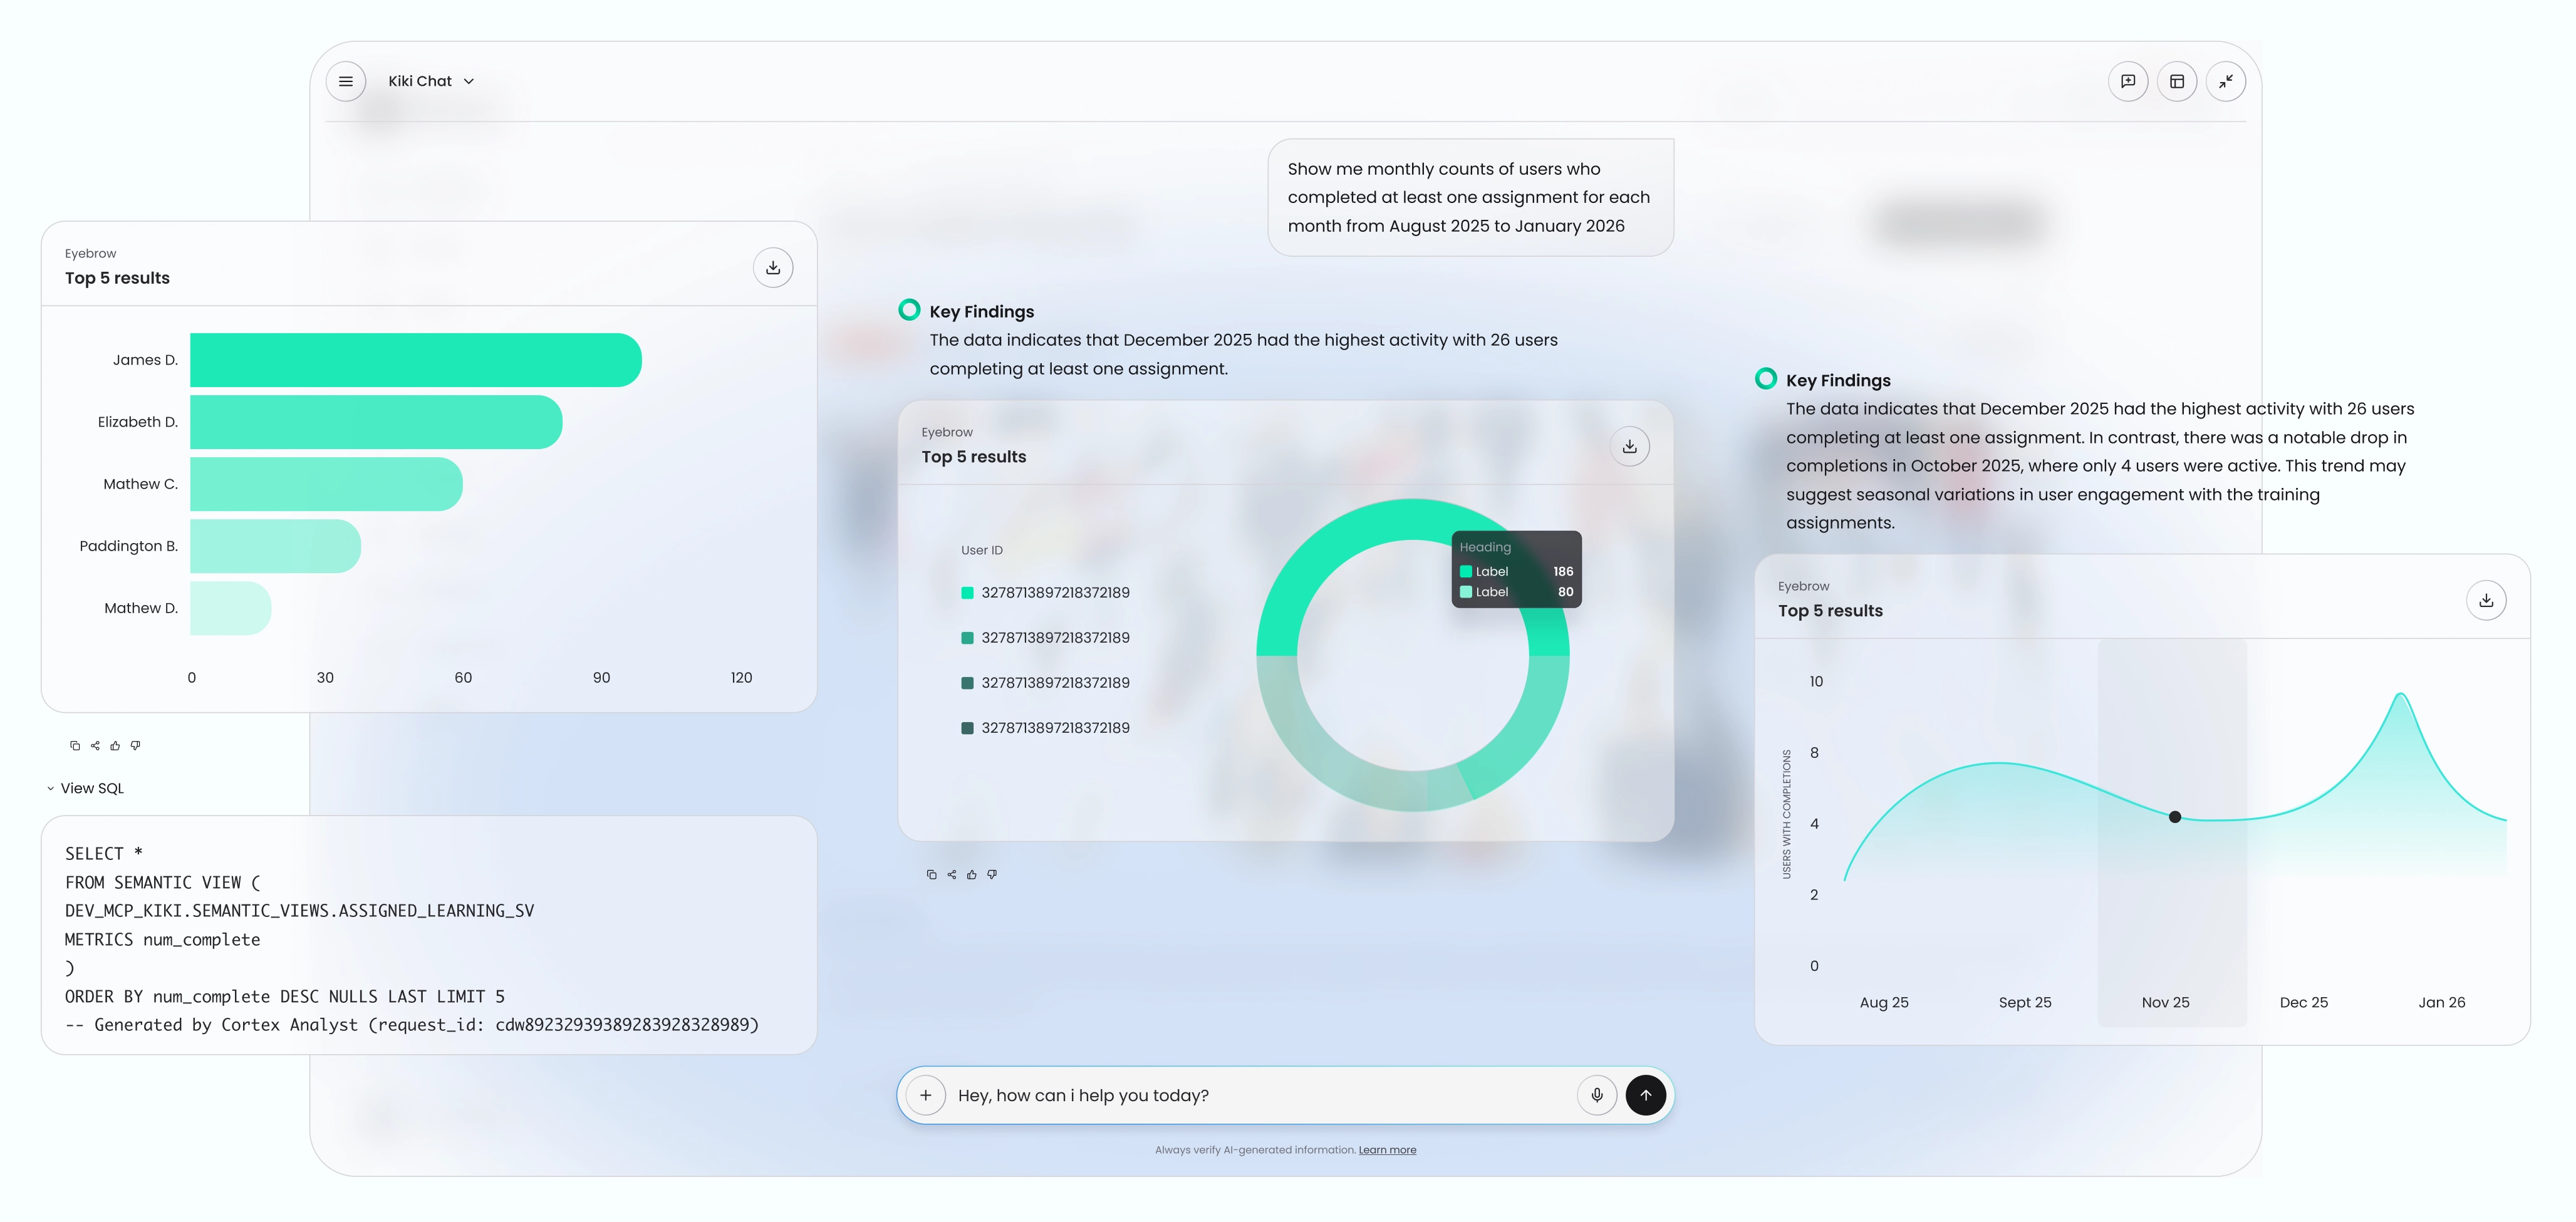Collapse the View SQL section
The height and width of the screenshot is (1222, 2576).
click(85, 788)
